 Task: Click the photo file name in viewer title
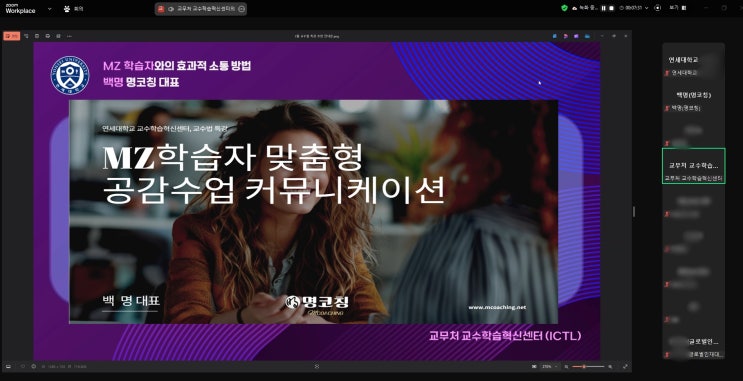317,36
